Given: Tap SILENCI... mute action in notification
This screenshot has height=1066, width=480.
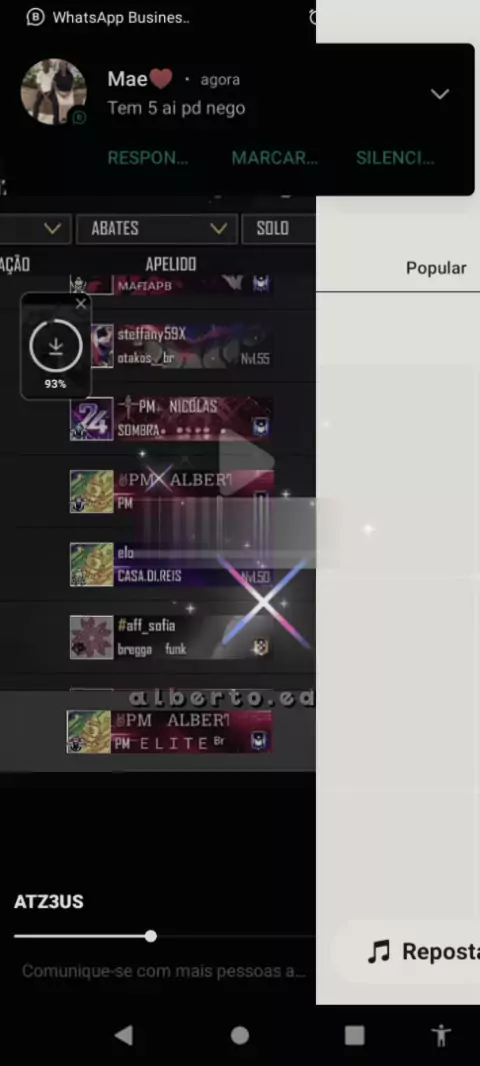Looking at the screenshot, I should point(395,158).
